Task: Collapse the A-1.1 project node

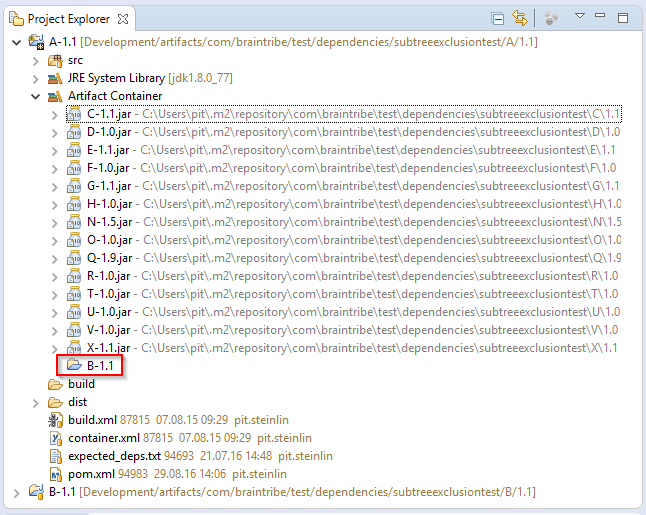Action: (x=16, y=43)
